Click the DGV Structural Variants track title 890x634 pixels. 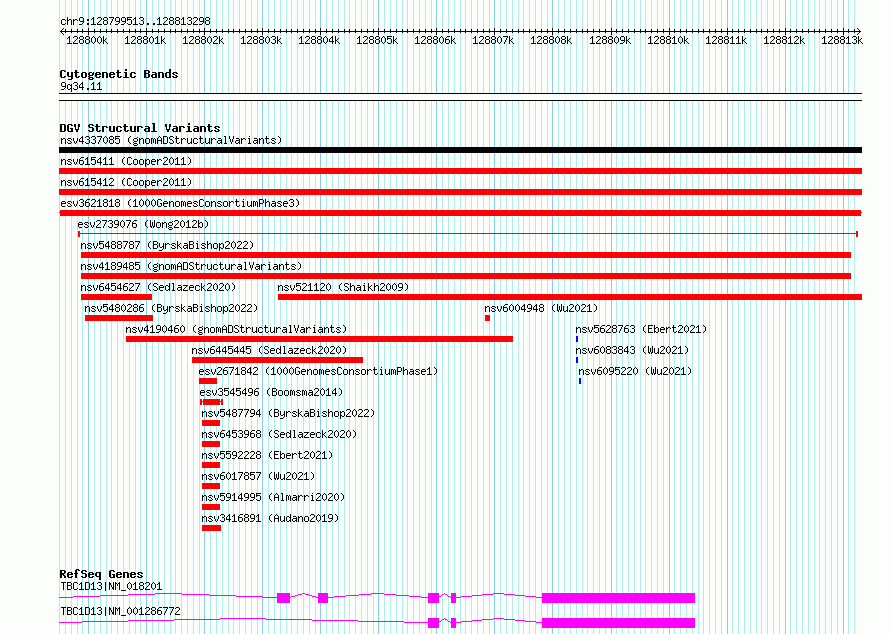click(140, 128)
